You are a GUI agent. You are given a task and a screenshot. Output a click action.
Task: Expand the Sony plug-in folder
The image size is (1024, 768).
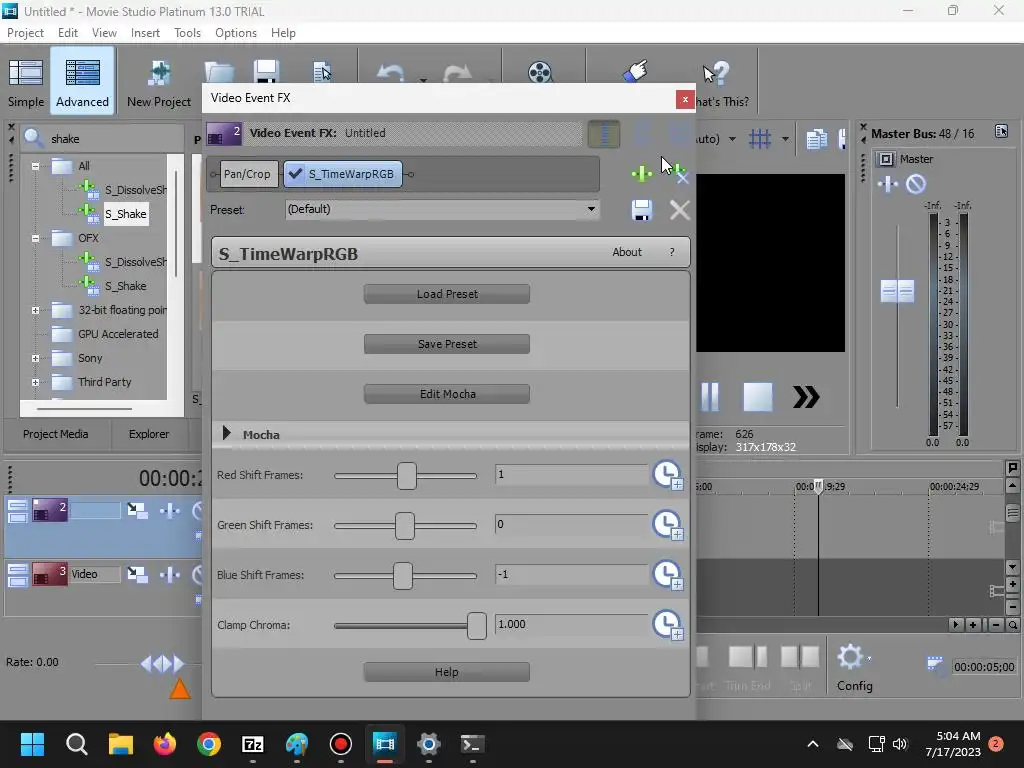(x=35, y=358)
